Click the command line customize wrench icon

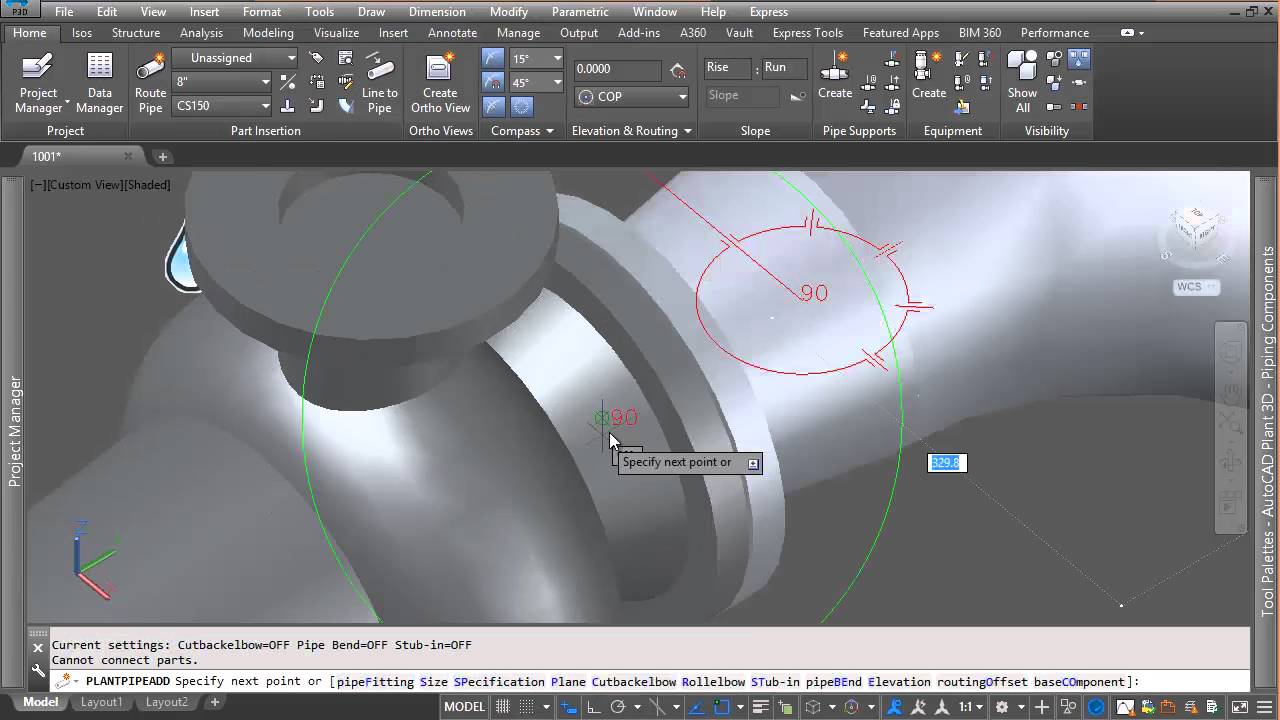38,671
